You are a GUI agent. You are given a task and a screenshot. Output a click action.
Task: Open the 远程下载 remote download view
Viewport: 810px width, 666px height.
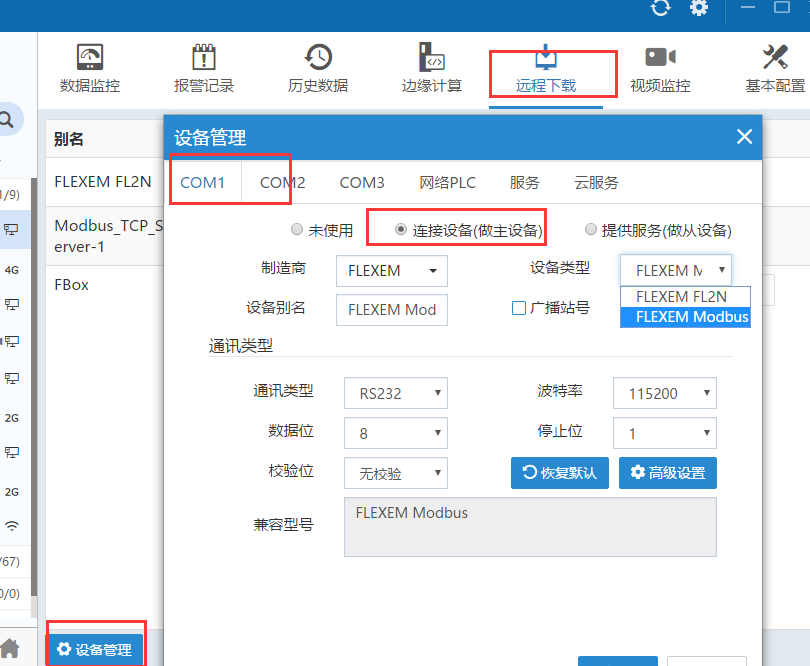(546, 69)
